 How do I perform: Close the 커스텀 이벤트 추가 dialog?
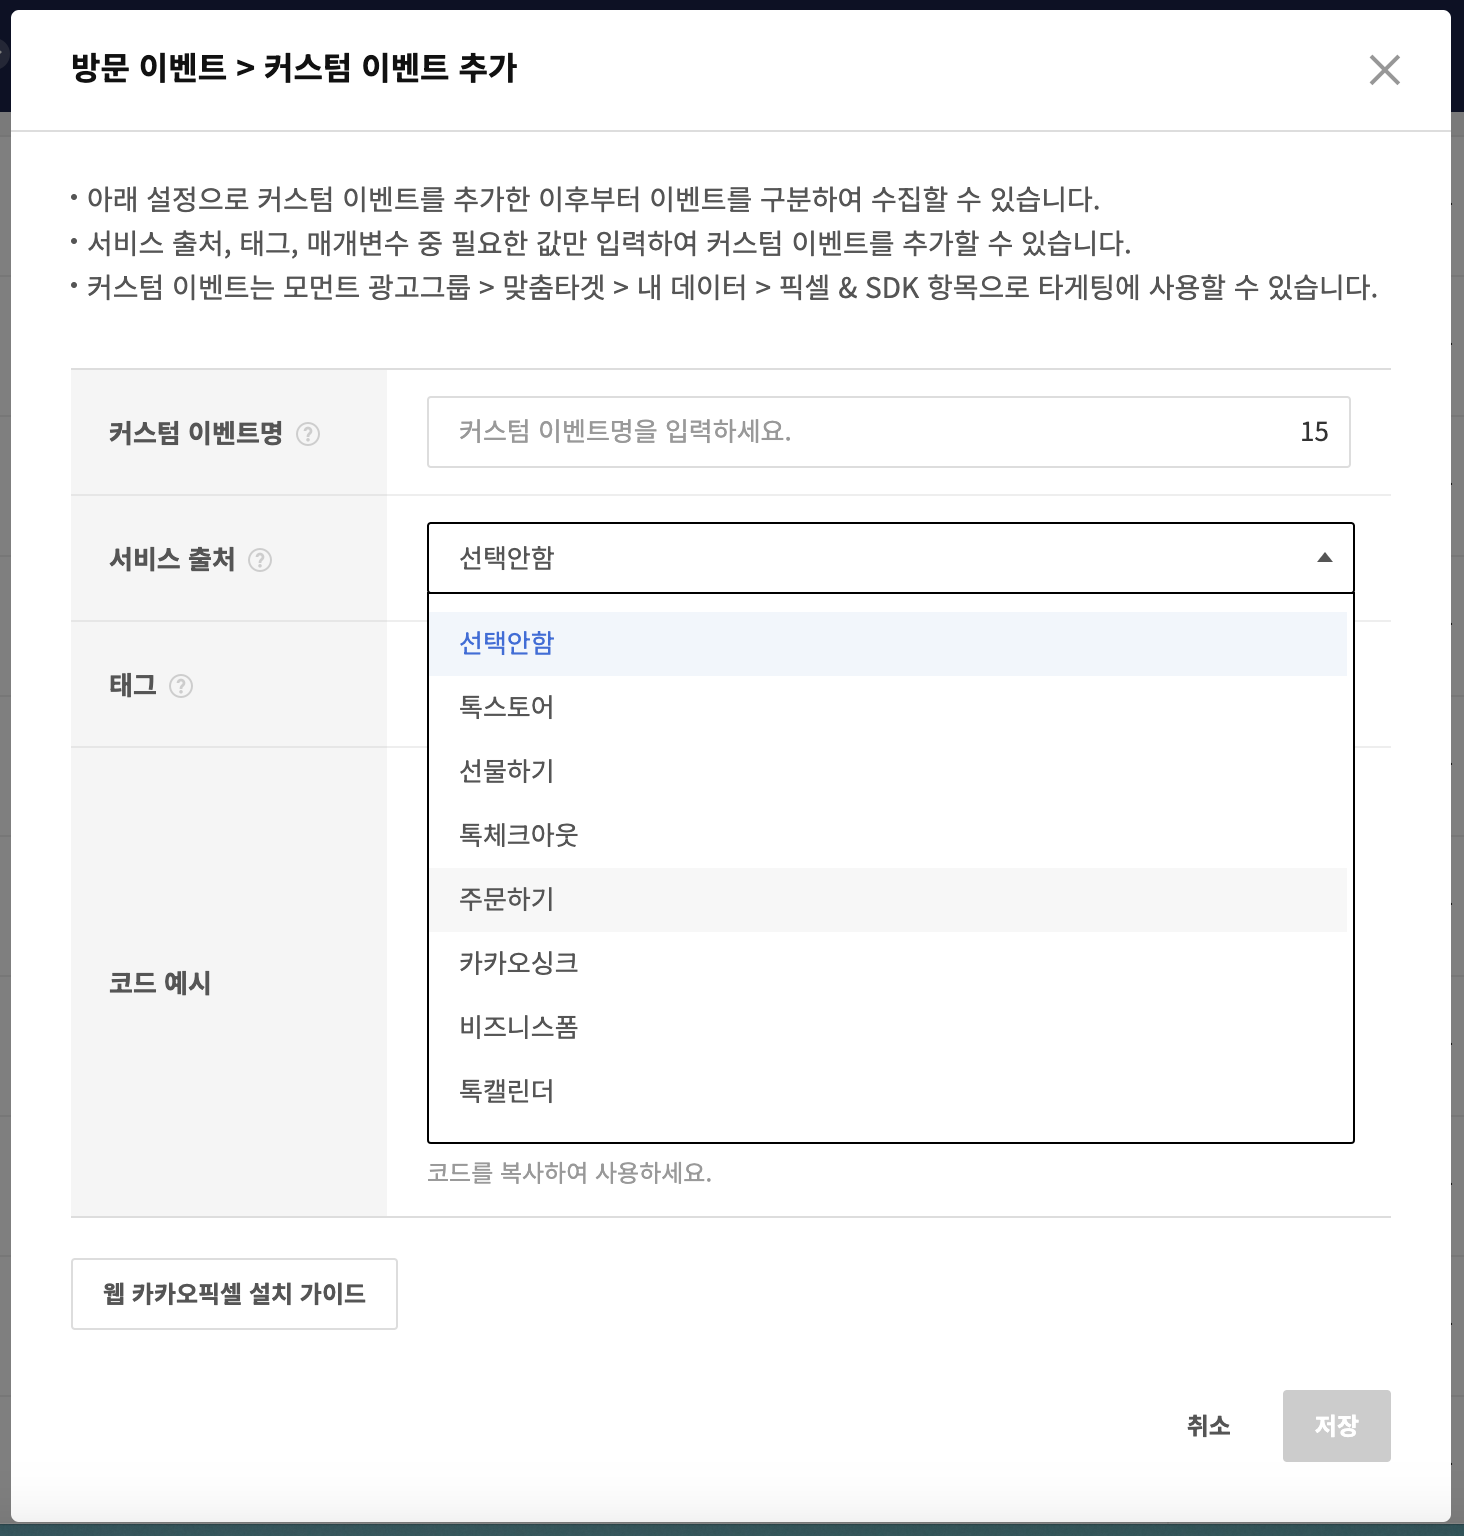coord(1384,70)
